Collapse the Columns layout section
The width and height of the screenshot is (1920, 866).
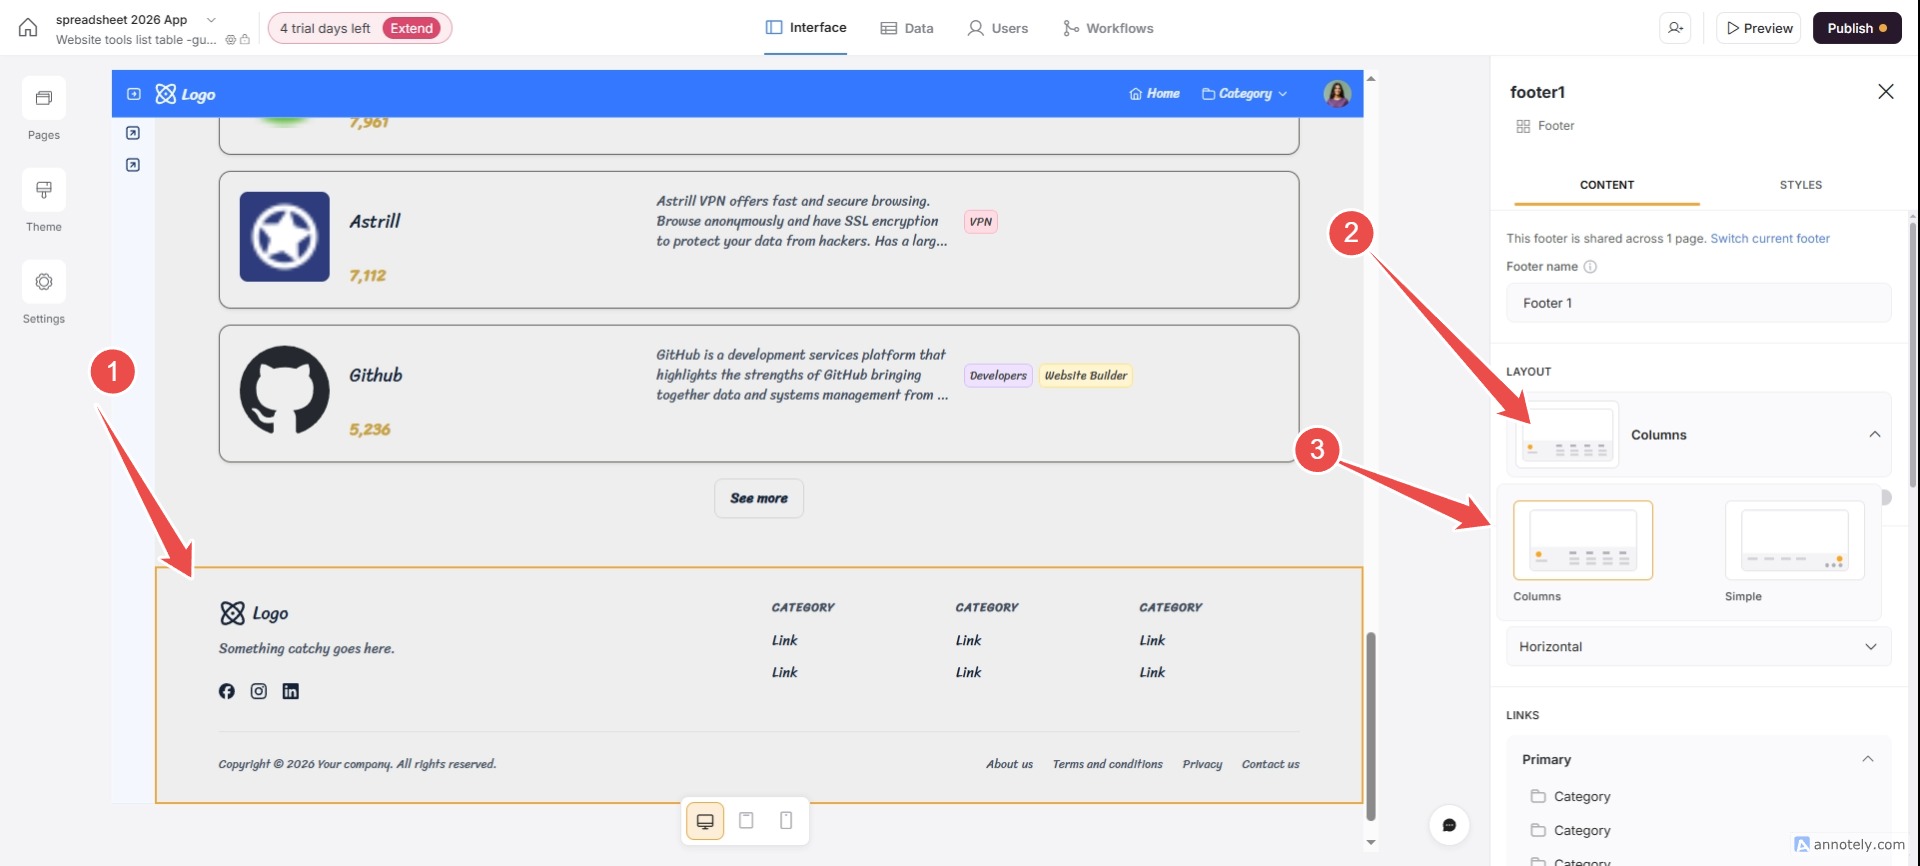[1874, 435]
